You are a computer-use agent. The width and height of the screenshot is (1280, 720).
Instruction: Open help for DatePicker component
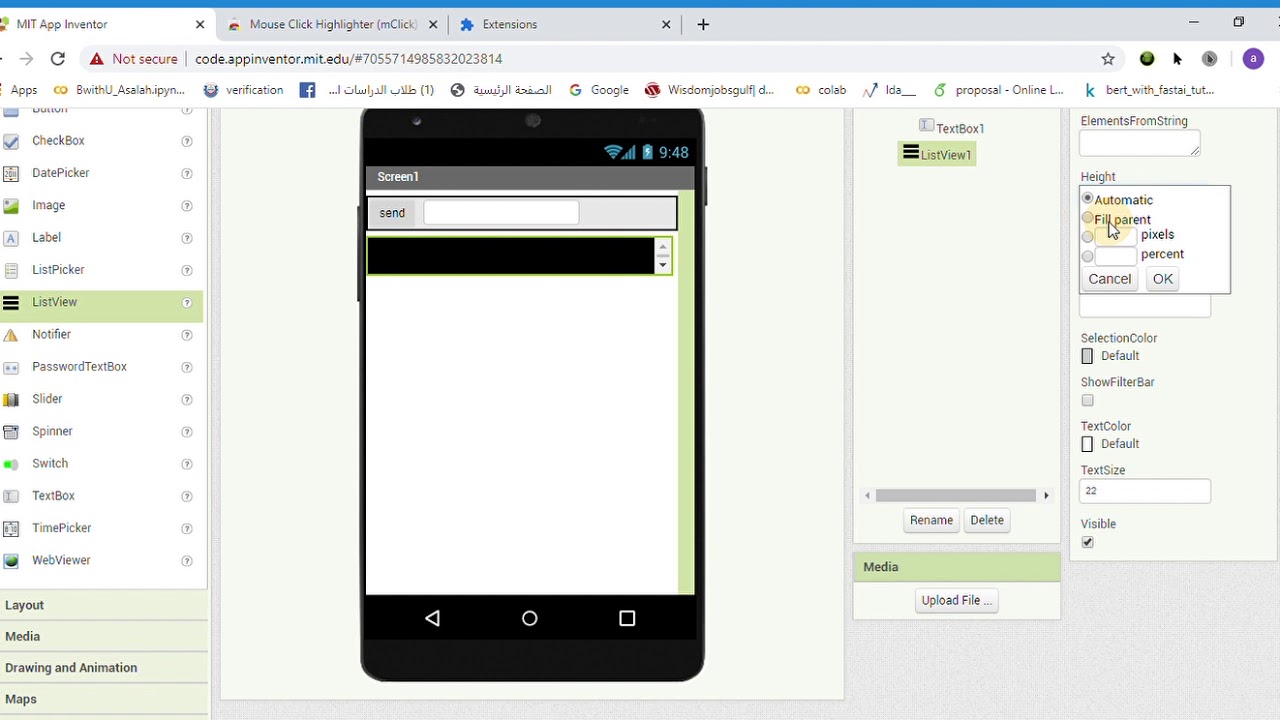(x=187, y=174)
